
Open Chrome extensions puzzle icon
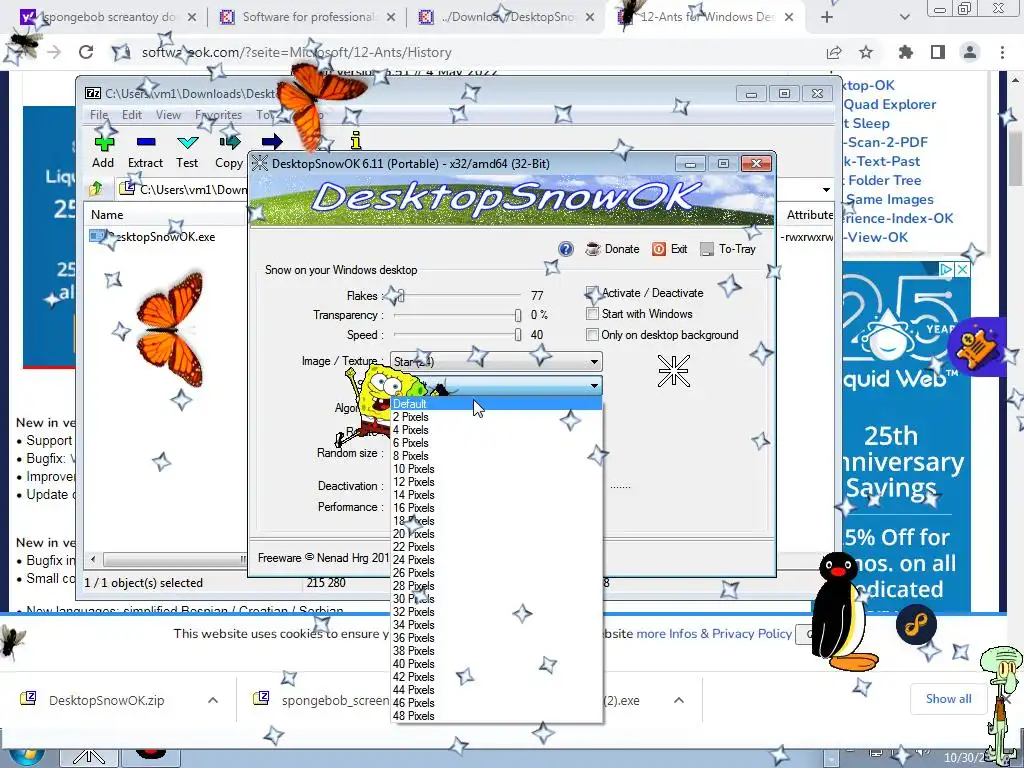coord(906,52)
